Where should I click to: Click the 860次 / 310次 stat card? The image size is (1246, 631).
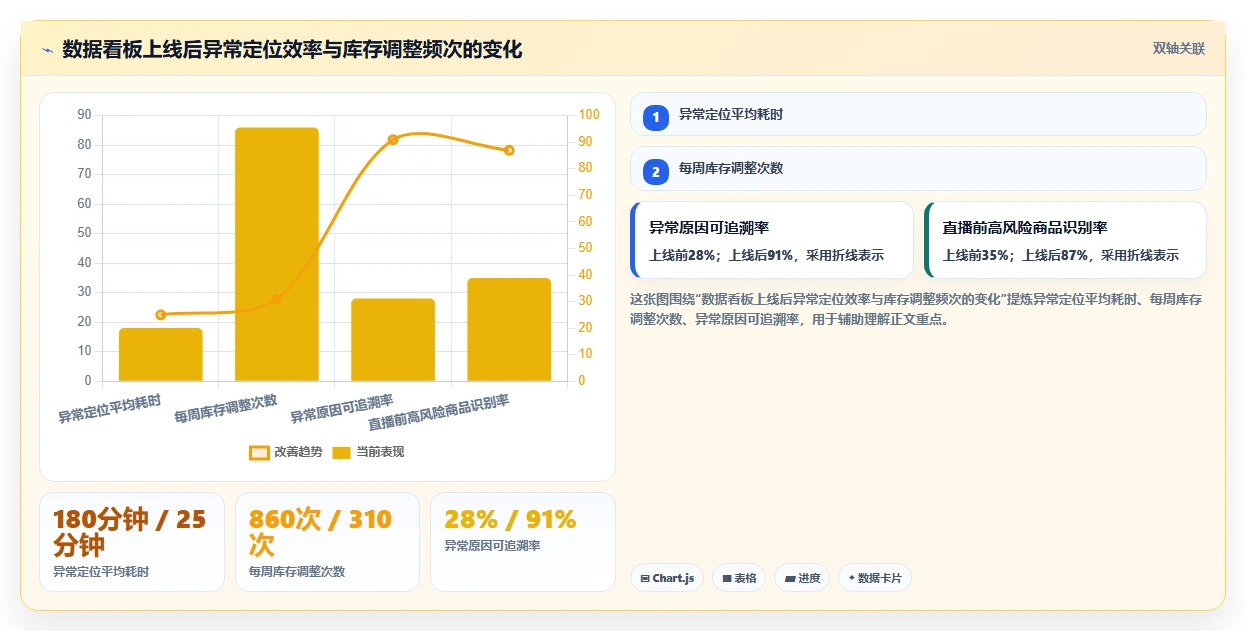pos(327,542)
